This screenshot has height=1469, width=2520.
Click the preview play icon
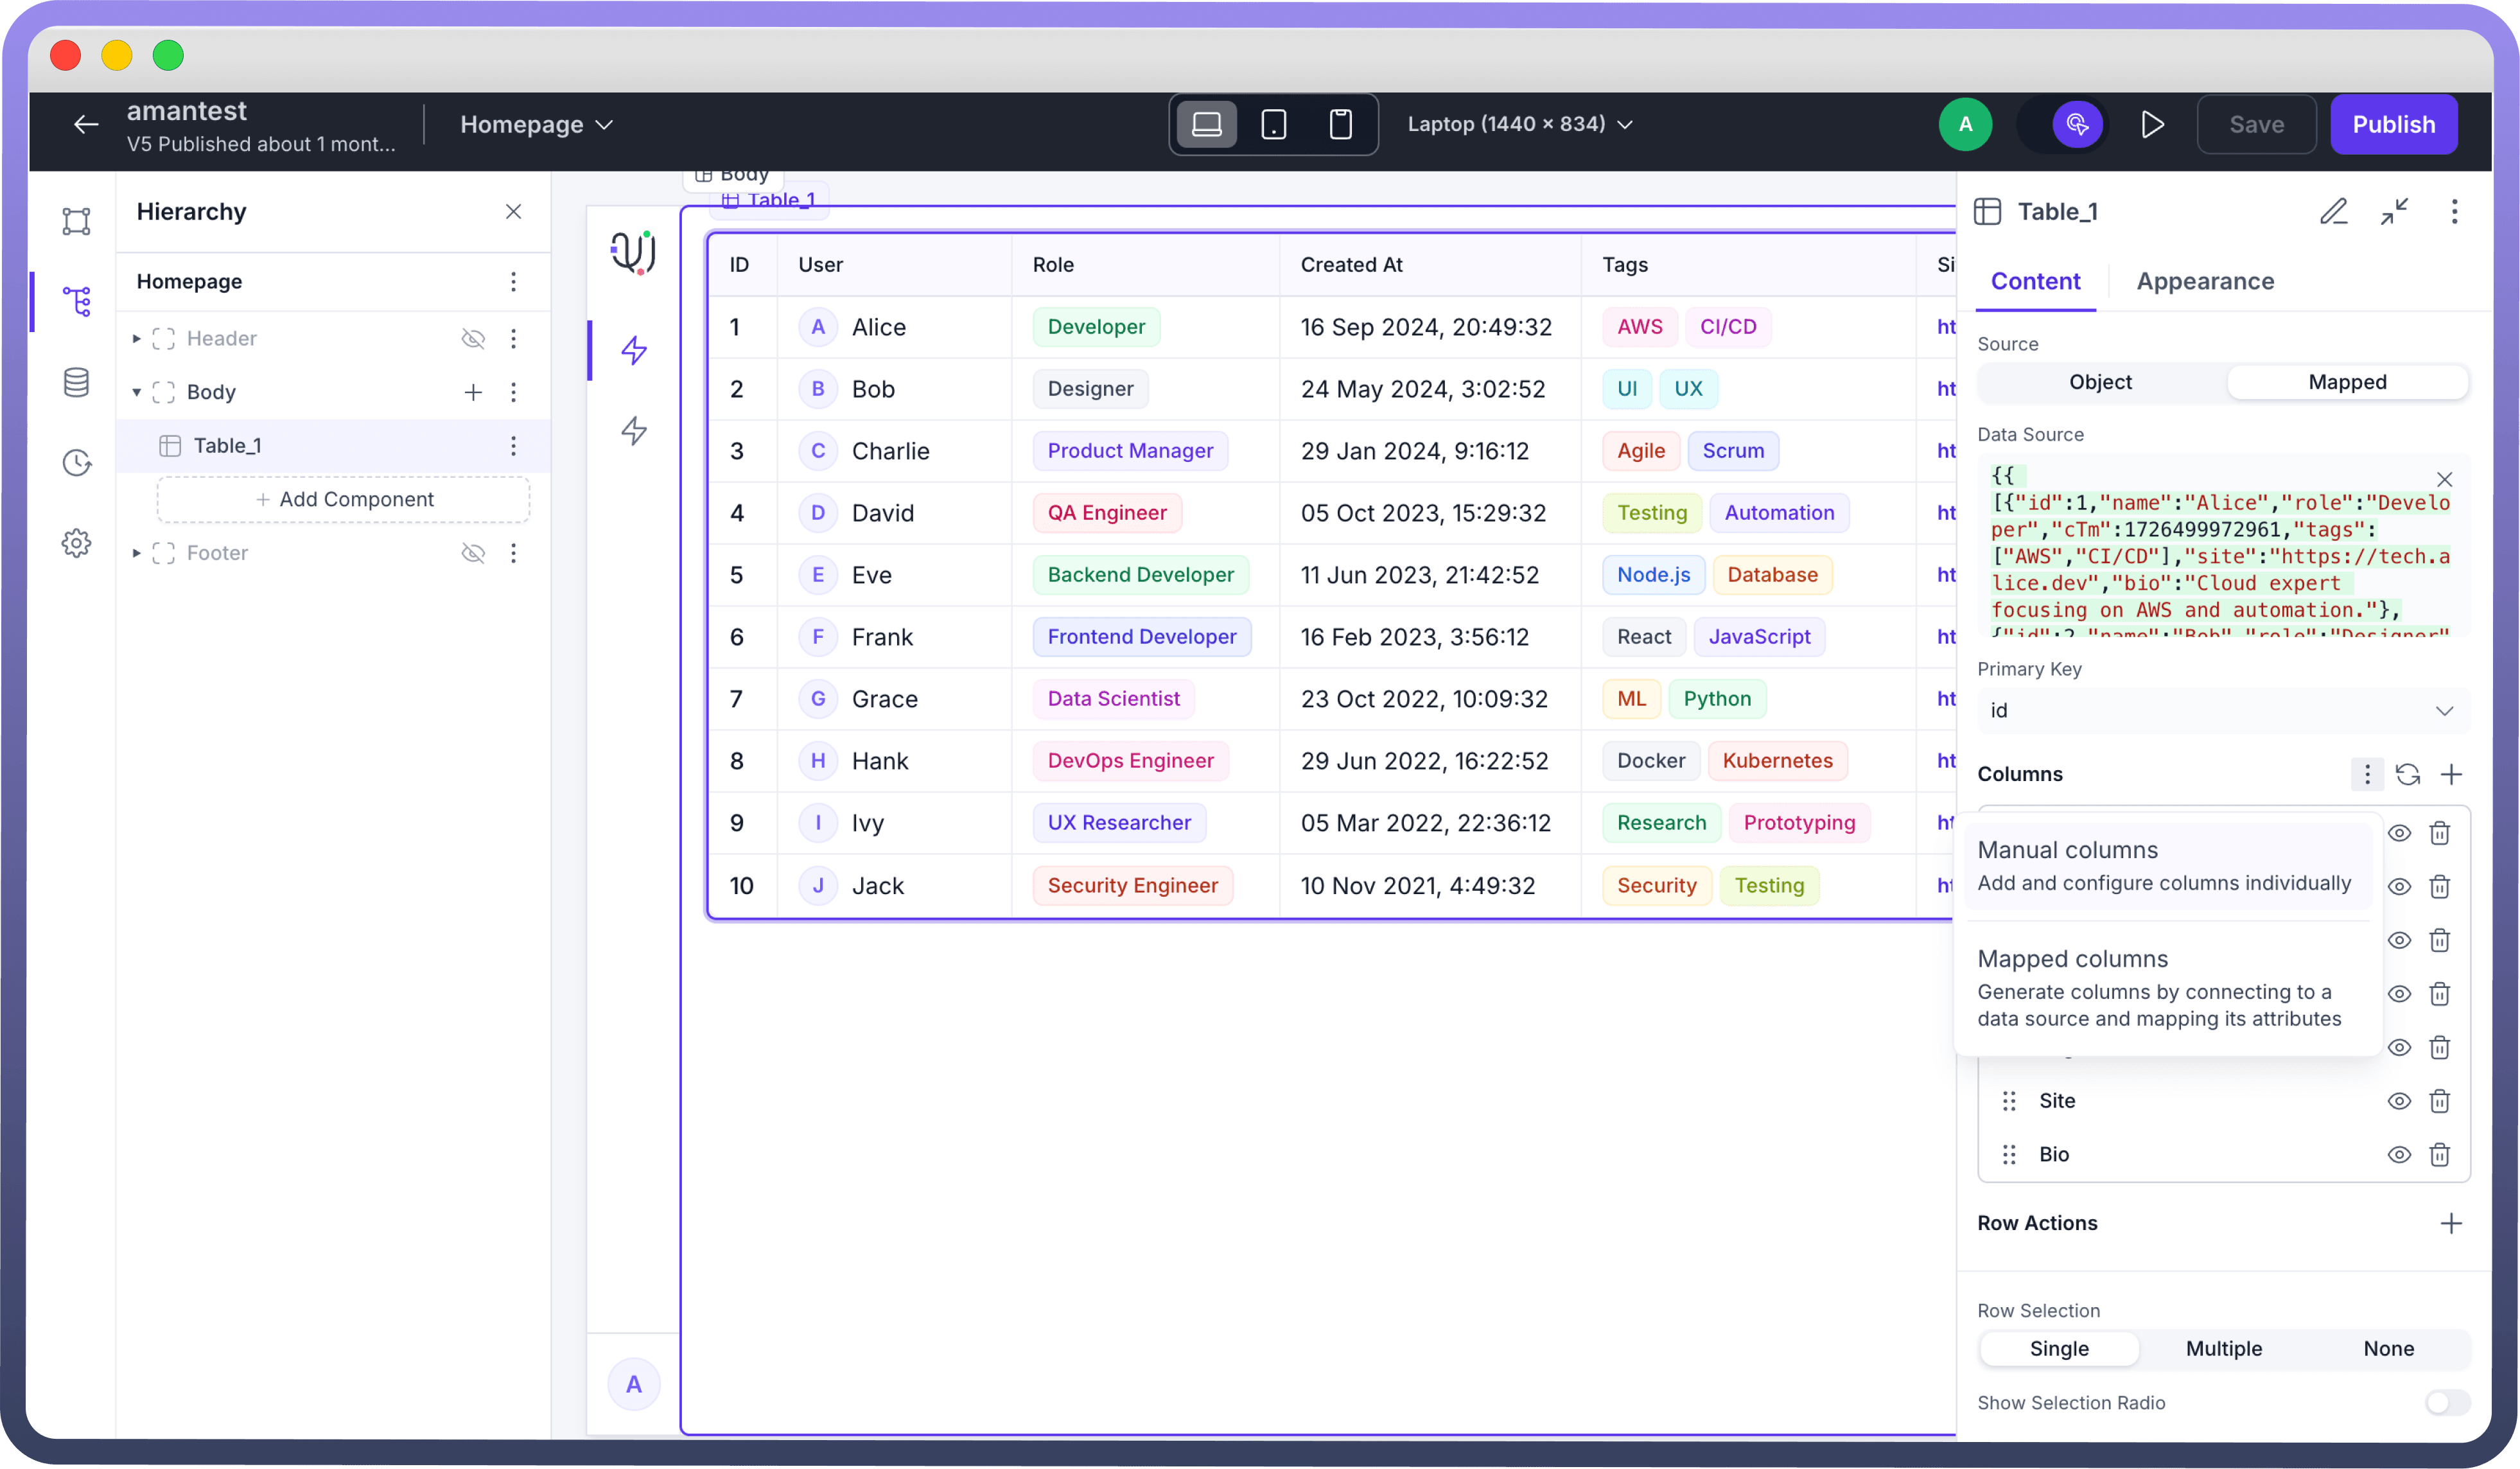click(x=2152, y=124)
